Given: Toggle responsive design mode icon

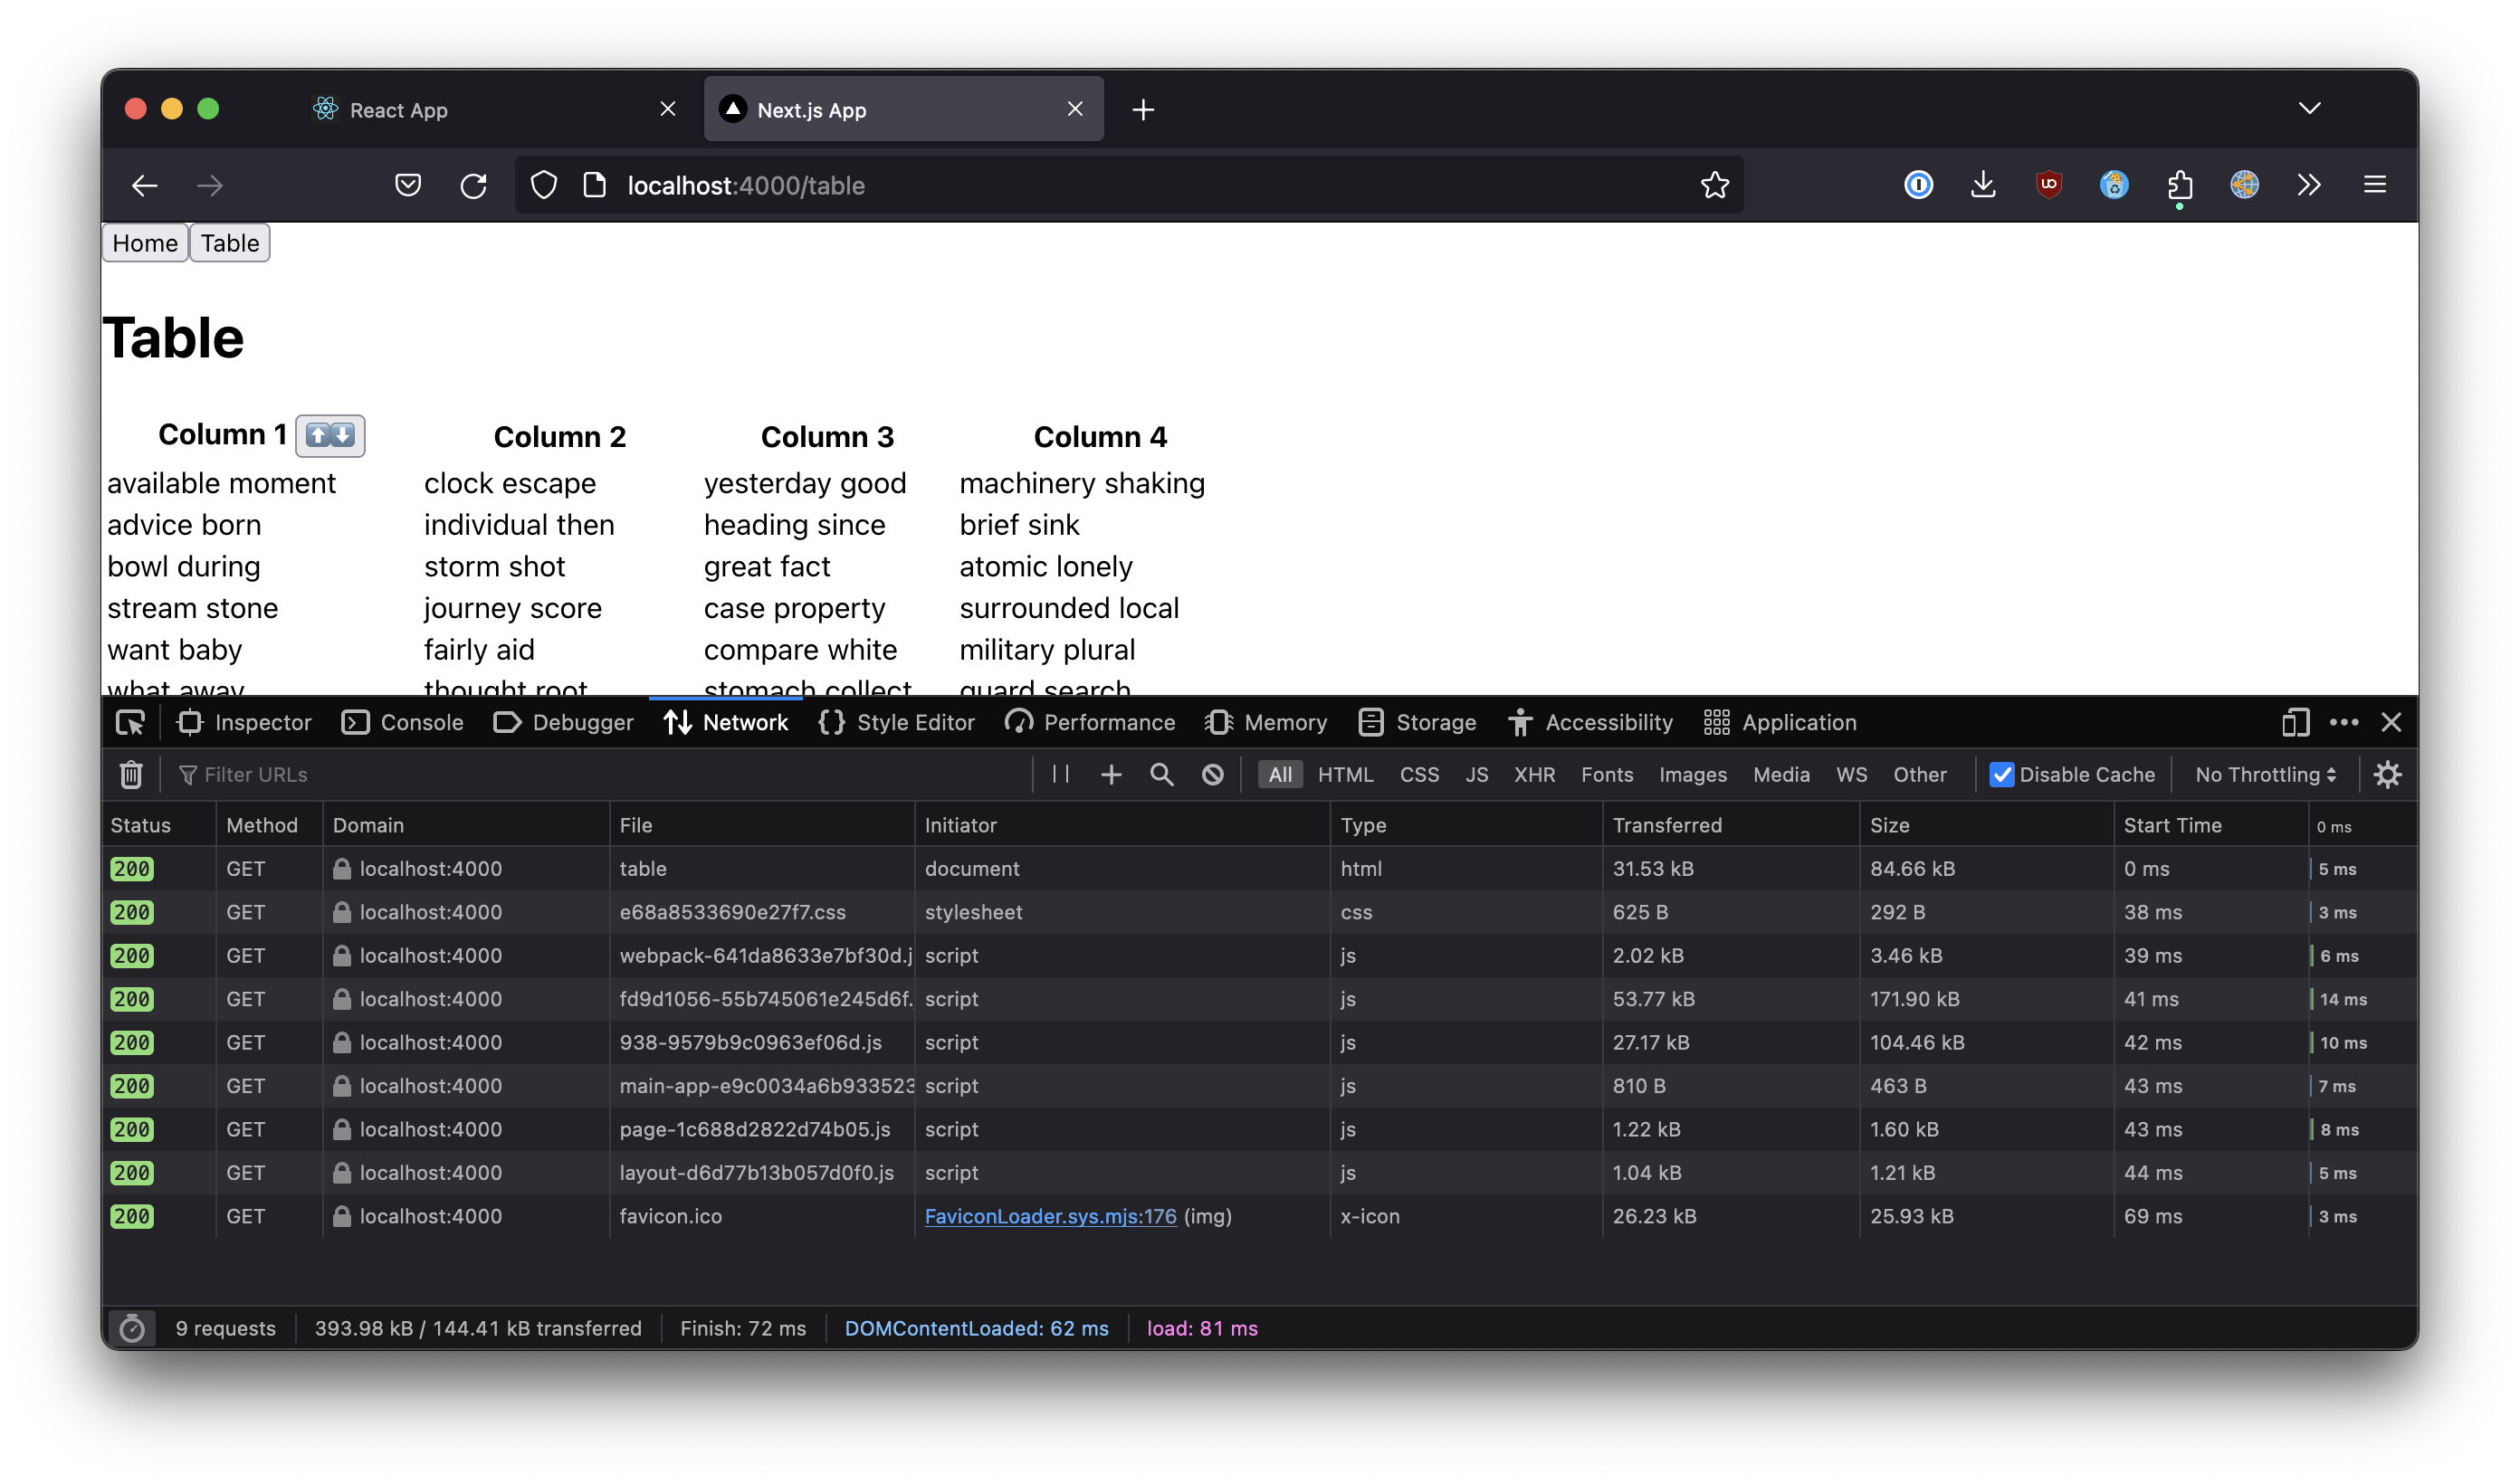Looking at the screenshot, I should pos(2295,722).
